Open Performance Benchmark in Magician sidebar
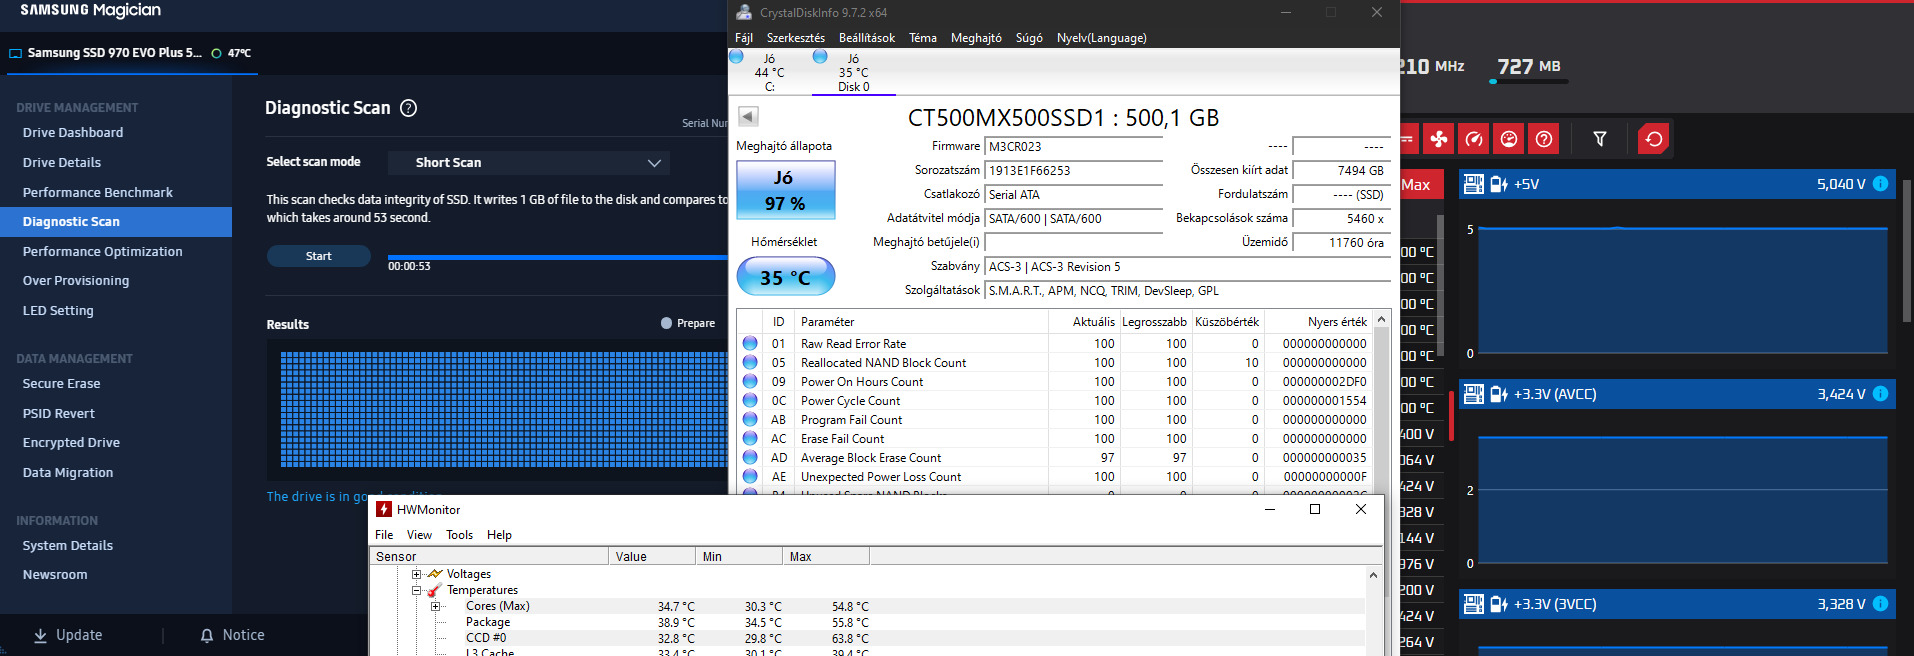The height and width of the screenshot is (656, 1914). click(x=97, y=192)
